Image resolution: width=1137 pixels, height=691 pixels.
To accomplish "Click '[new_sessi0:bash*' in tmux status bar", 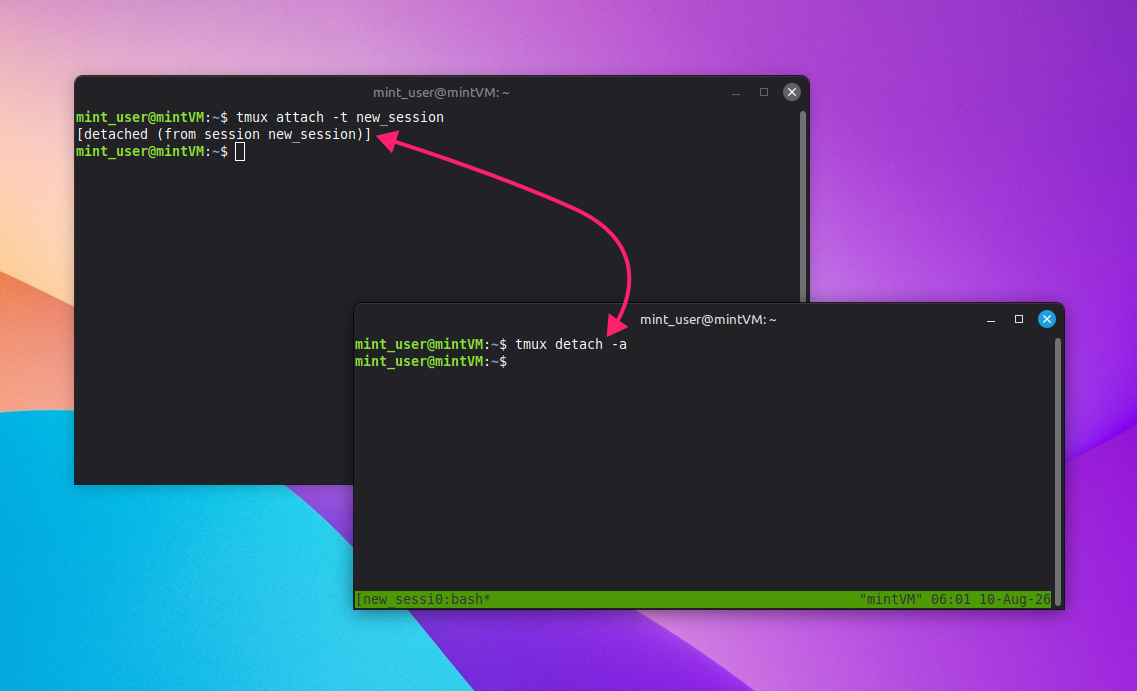I will coord(423,599).
